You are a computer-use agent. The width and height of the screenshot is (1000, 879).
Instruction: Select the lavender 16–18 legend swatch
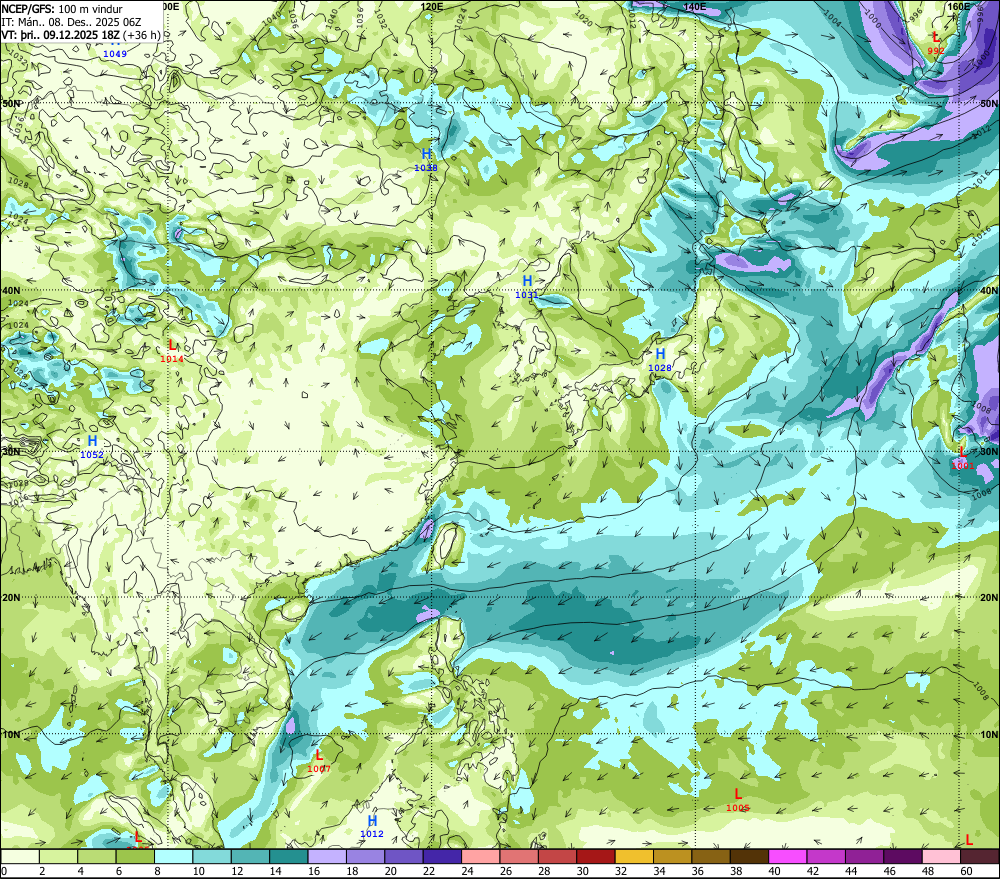pyautogui.click(x=327, y=856)
